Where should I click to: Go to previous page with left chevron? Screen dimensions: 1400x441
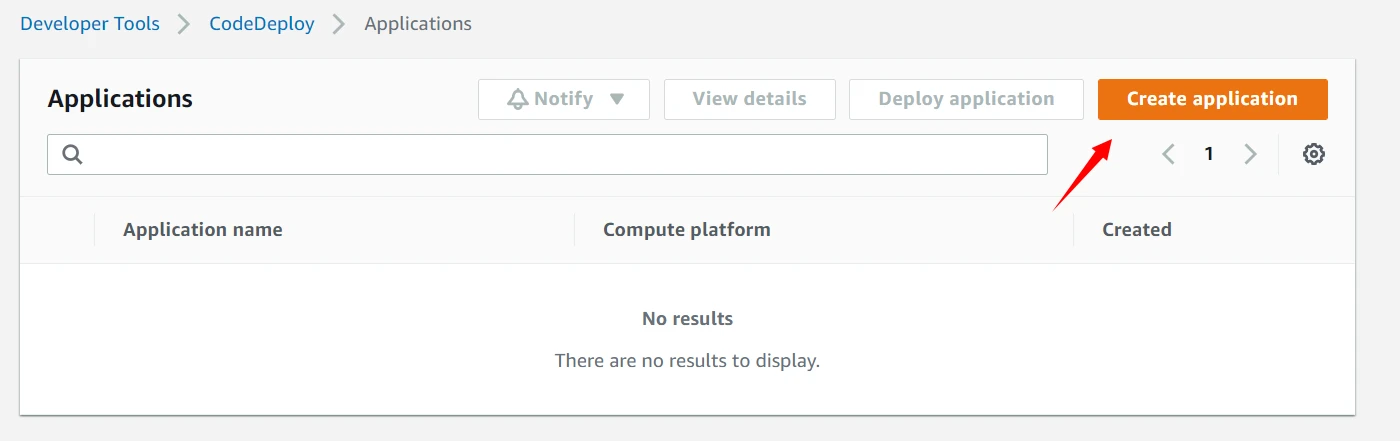[x=1168, y=154]
